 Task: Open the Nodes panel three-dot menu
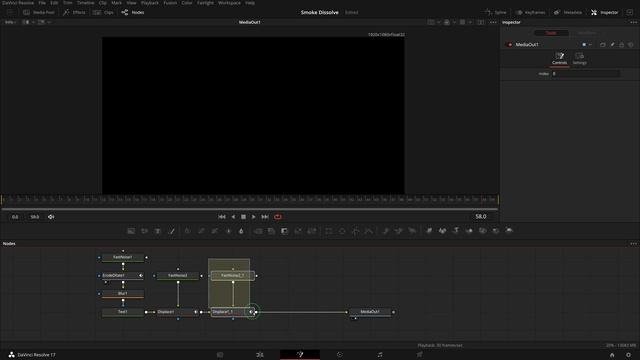click(633, 244)
